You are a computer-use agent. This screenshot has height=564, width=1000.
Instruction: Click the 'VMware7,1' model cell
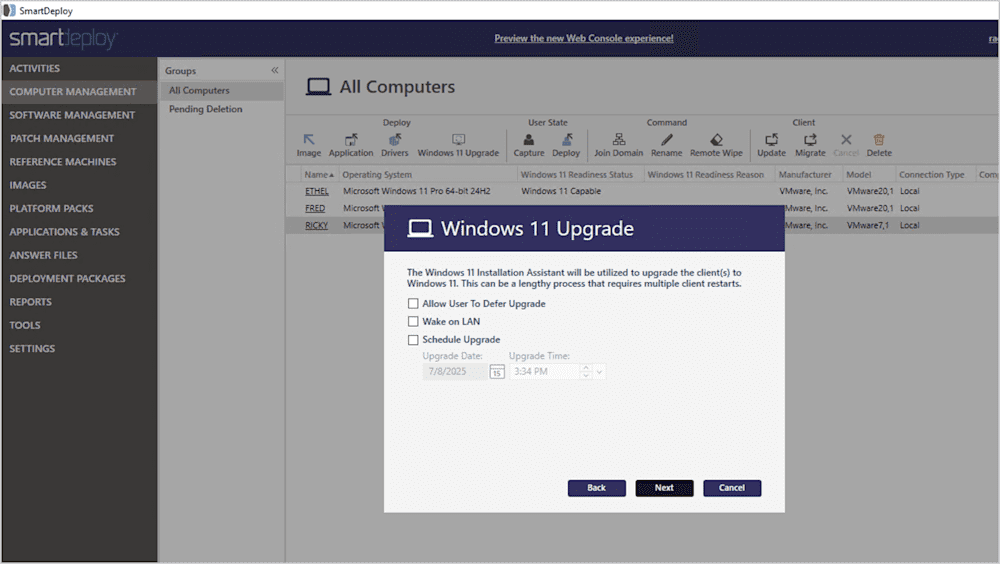click(x=868, y=226)
